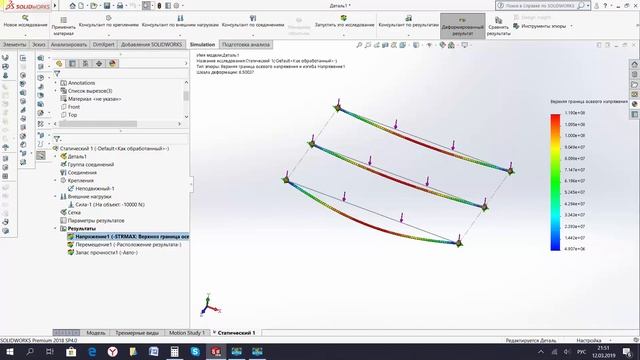640x360 pixels.
Task: Click the PropertyManager tab icon
Action: pos(72,63)
